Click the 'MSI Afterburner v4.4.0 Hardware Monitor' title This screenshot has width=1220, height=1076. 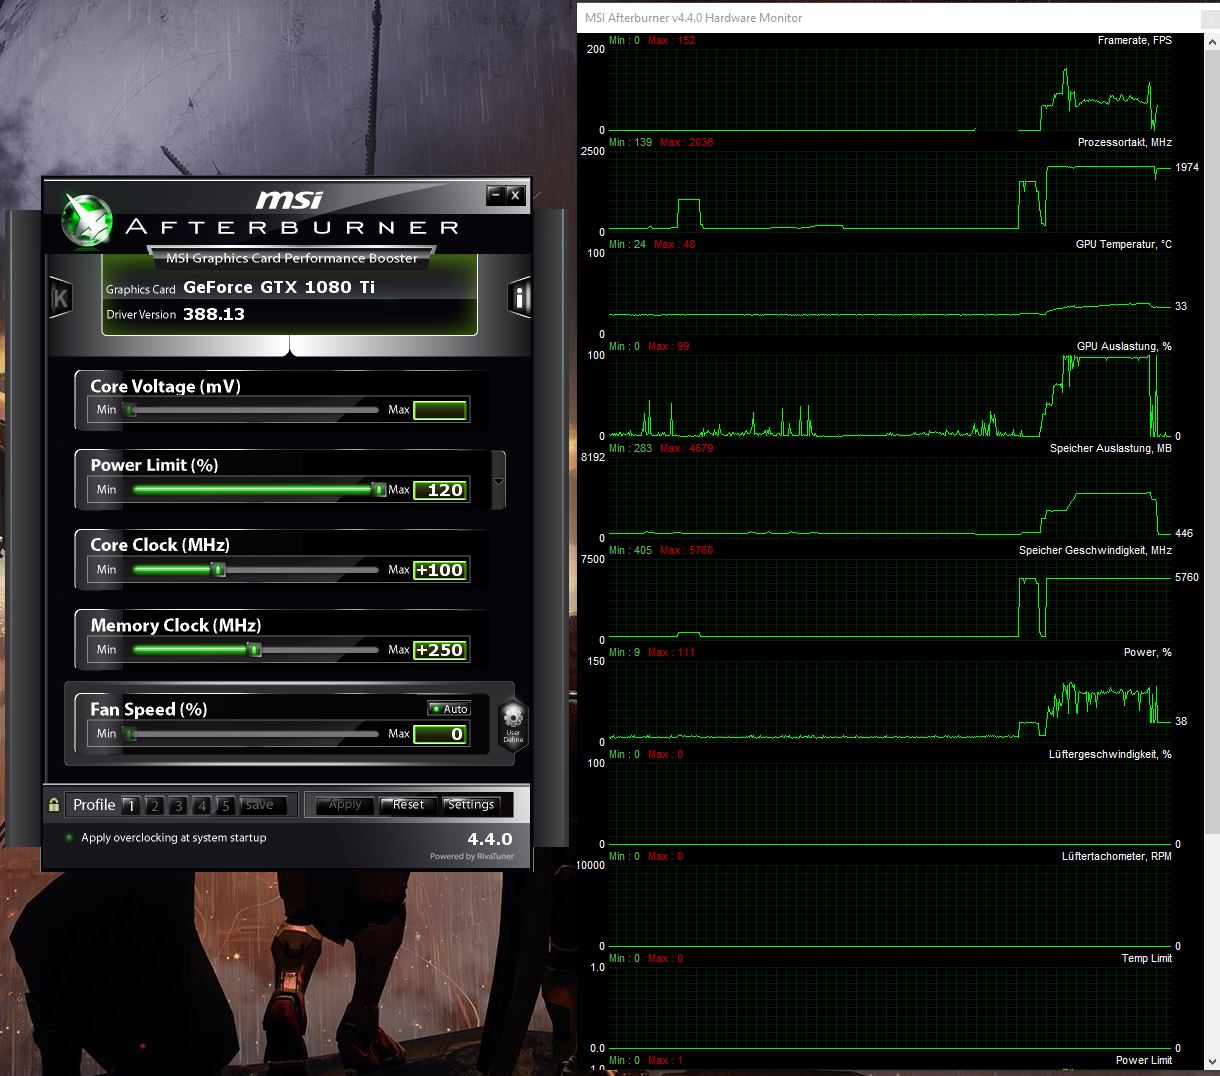tap(694, 17)
